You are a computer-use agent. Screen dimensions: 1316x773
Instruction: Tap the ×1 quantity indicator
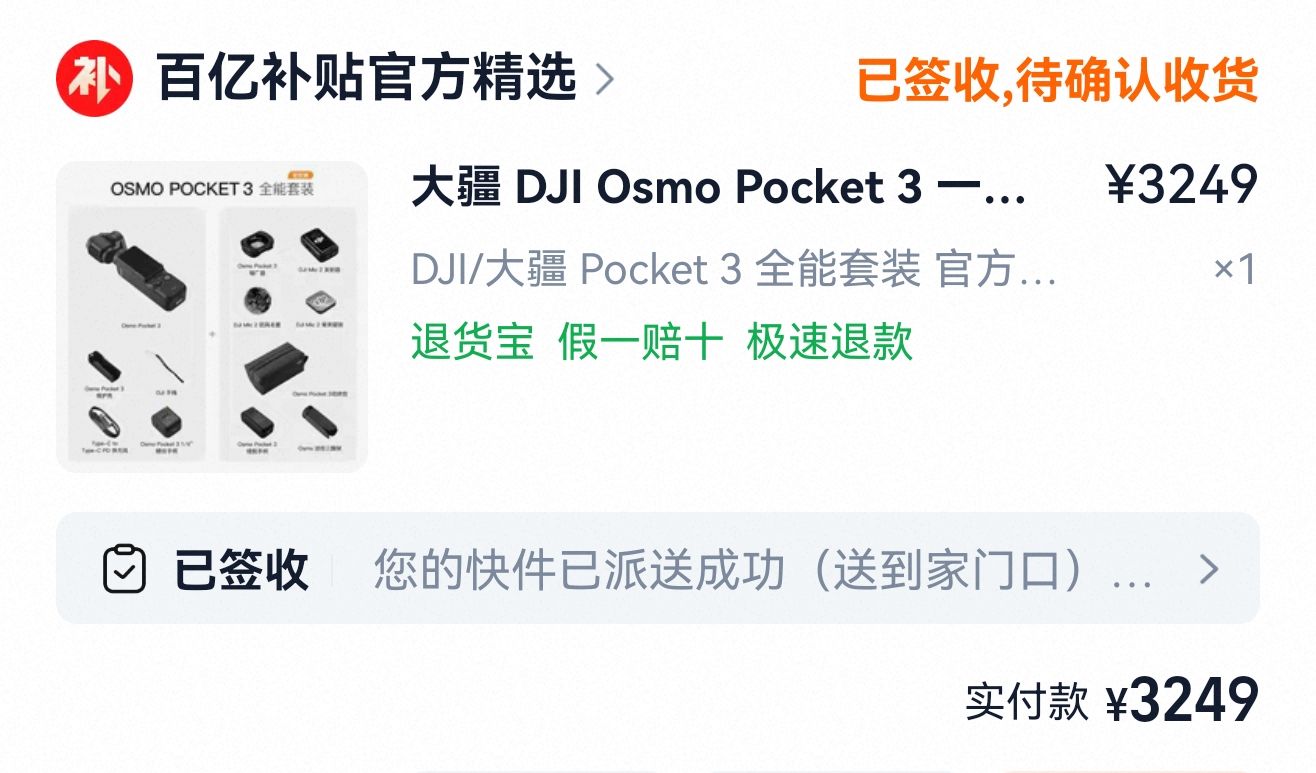point(1235,269)
